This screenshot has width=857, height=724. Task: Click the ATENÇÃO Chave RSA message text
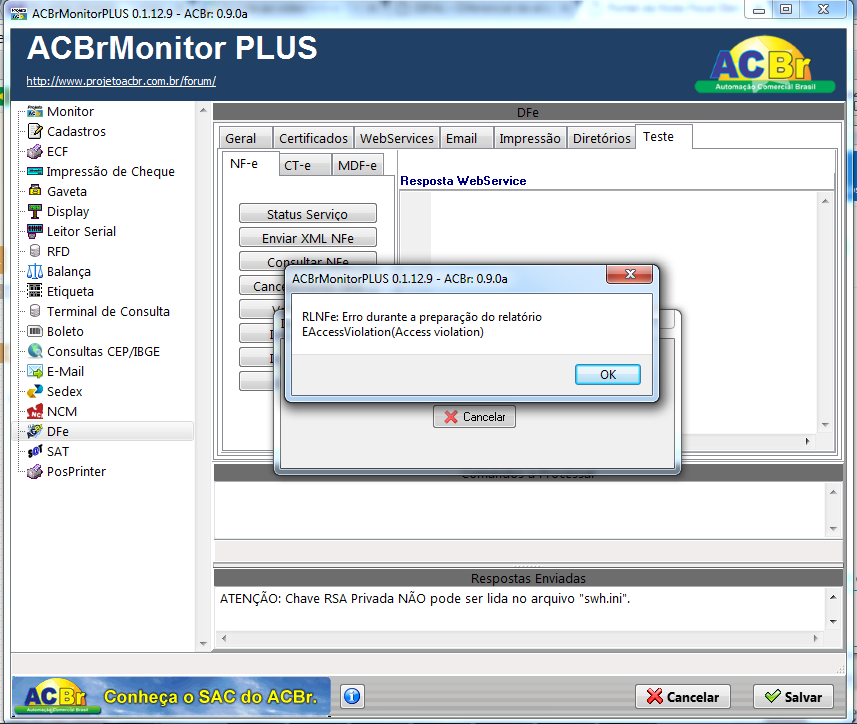pos(425,599)
